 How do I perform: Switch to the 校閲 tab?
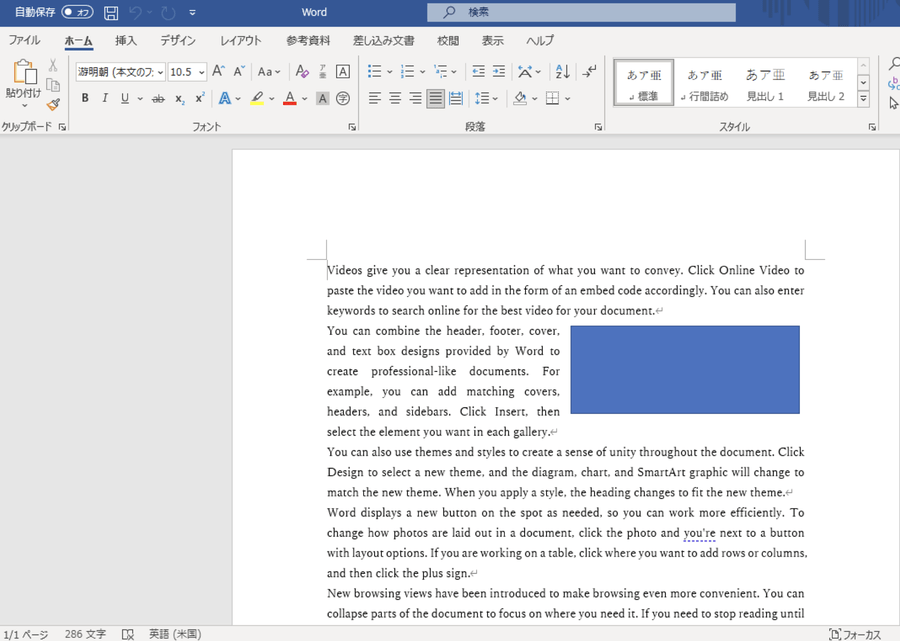(448, 40)
